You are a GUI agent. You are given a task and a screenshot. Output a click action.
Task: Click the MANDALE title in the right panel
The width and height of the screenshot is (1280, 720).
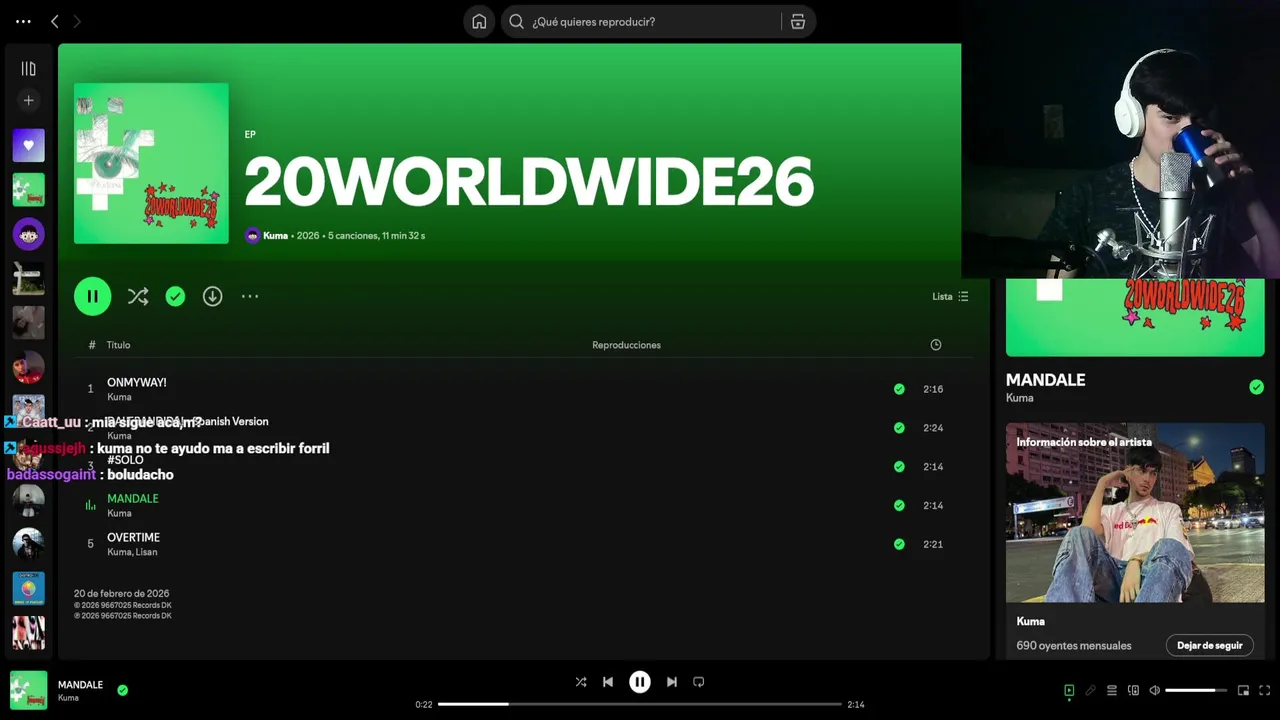(x=1045, y=380)
